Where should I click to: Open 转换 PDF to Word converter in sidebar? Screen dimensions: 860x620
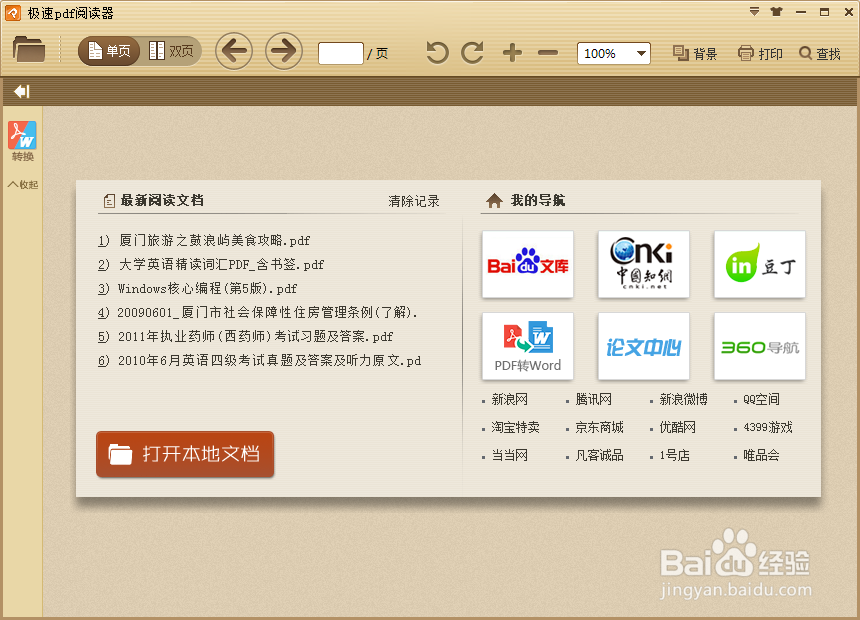click(x=22, y=142)
